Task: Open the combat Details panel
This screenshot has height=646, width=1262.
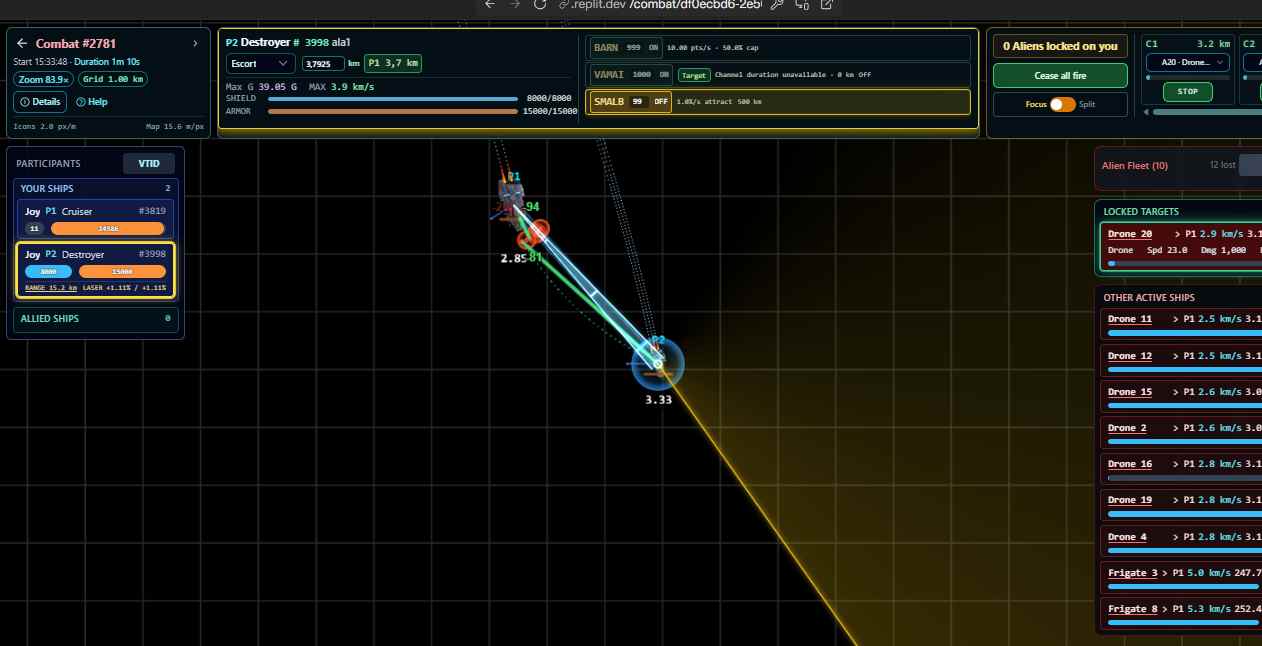Action: (x=40, y=102)
